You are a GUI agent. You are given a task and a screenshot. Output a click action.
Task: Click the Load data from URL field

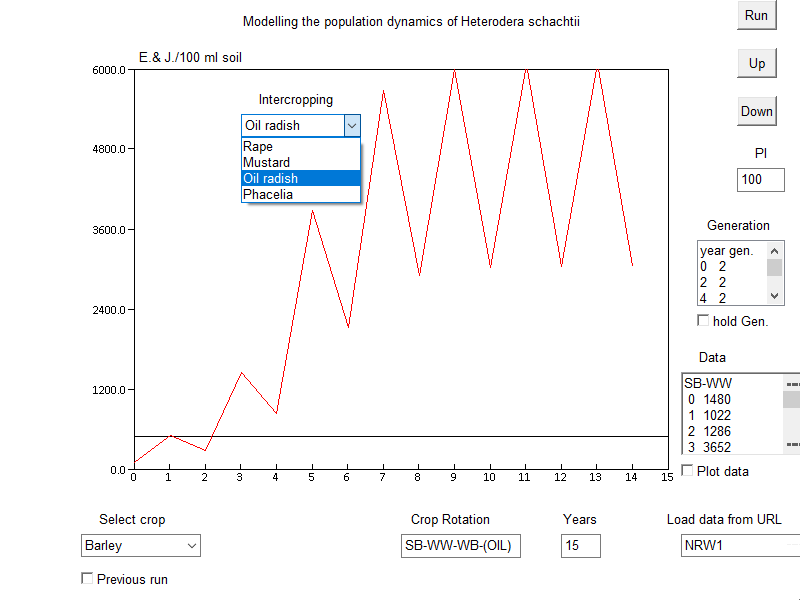pyautogui.click(x=738, y=545)
